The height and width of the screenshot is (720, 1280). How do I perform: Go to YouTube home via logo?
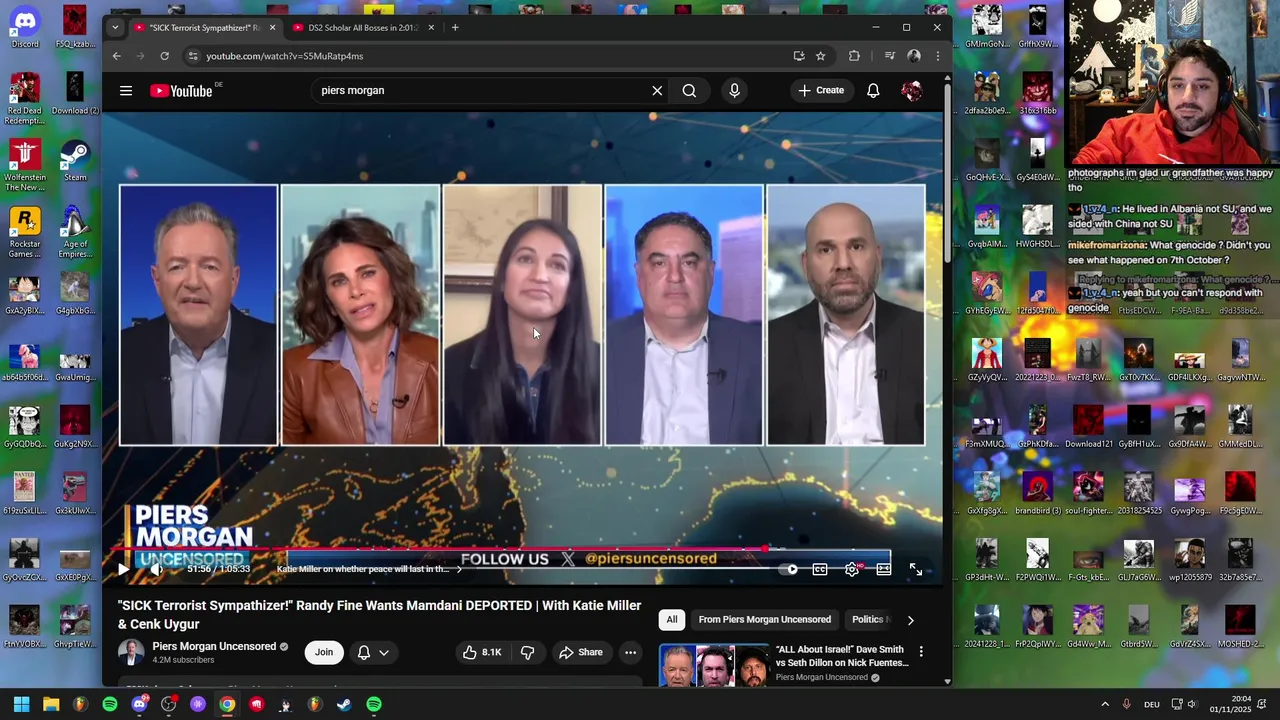coord(181,91)
